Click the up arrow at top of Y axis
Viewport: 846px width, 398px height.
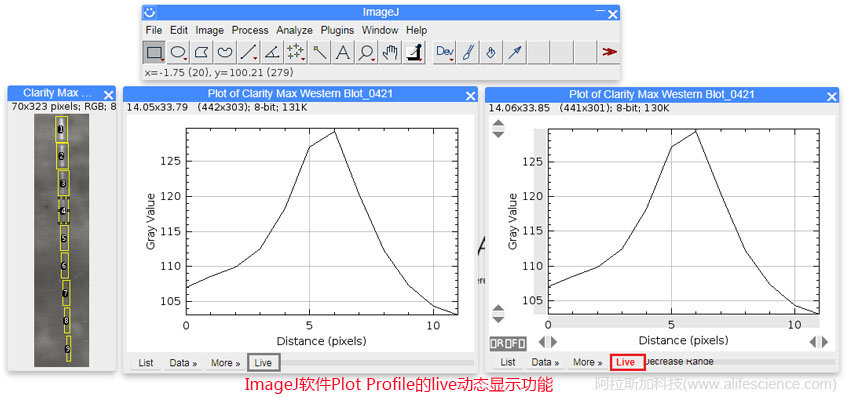point(498,123)
